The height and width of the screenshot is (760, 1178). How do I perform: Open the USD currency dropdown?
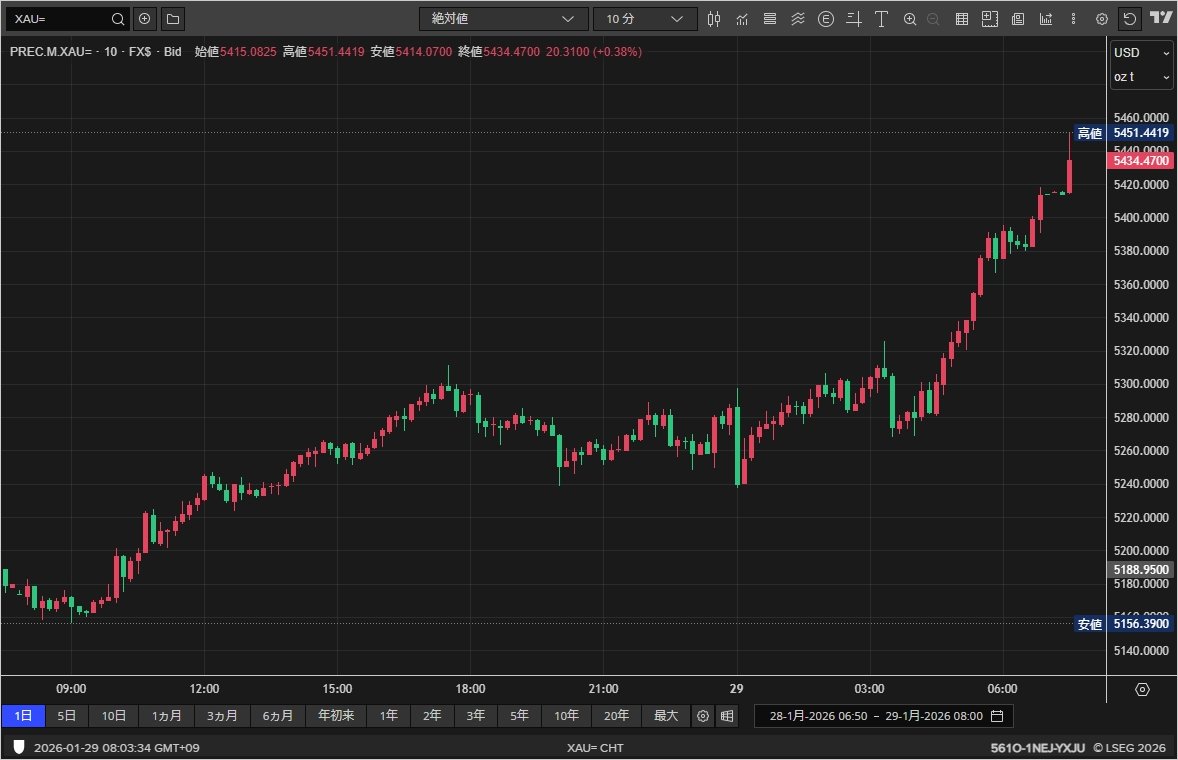pos(1141,53)
